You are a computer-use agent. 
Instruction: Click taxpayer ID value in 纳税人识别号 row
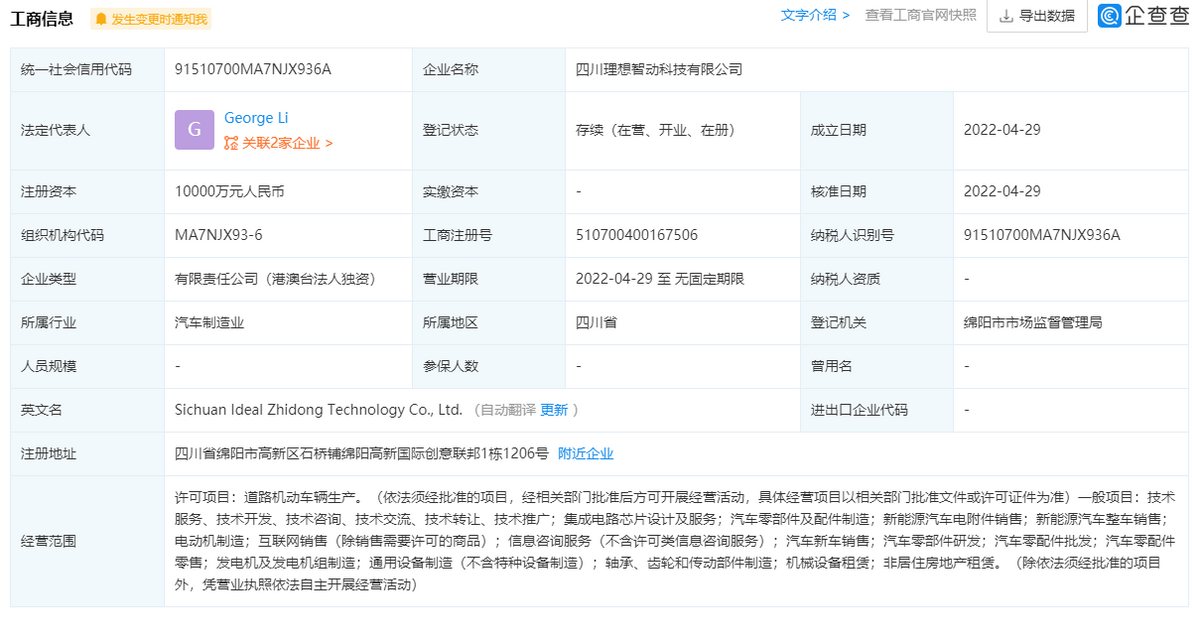pyautogui.click(x=1042, y=235)
